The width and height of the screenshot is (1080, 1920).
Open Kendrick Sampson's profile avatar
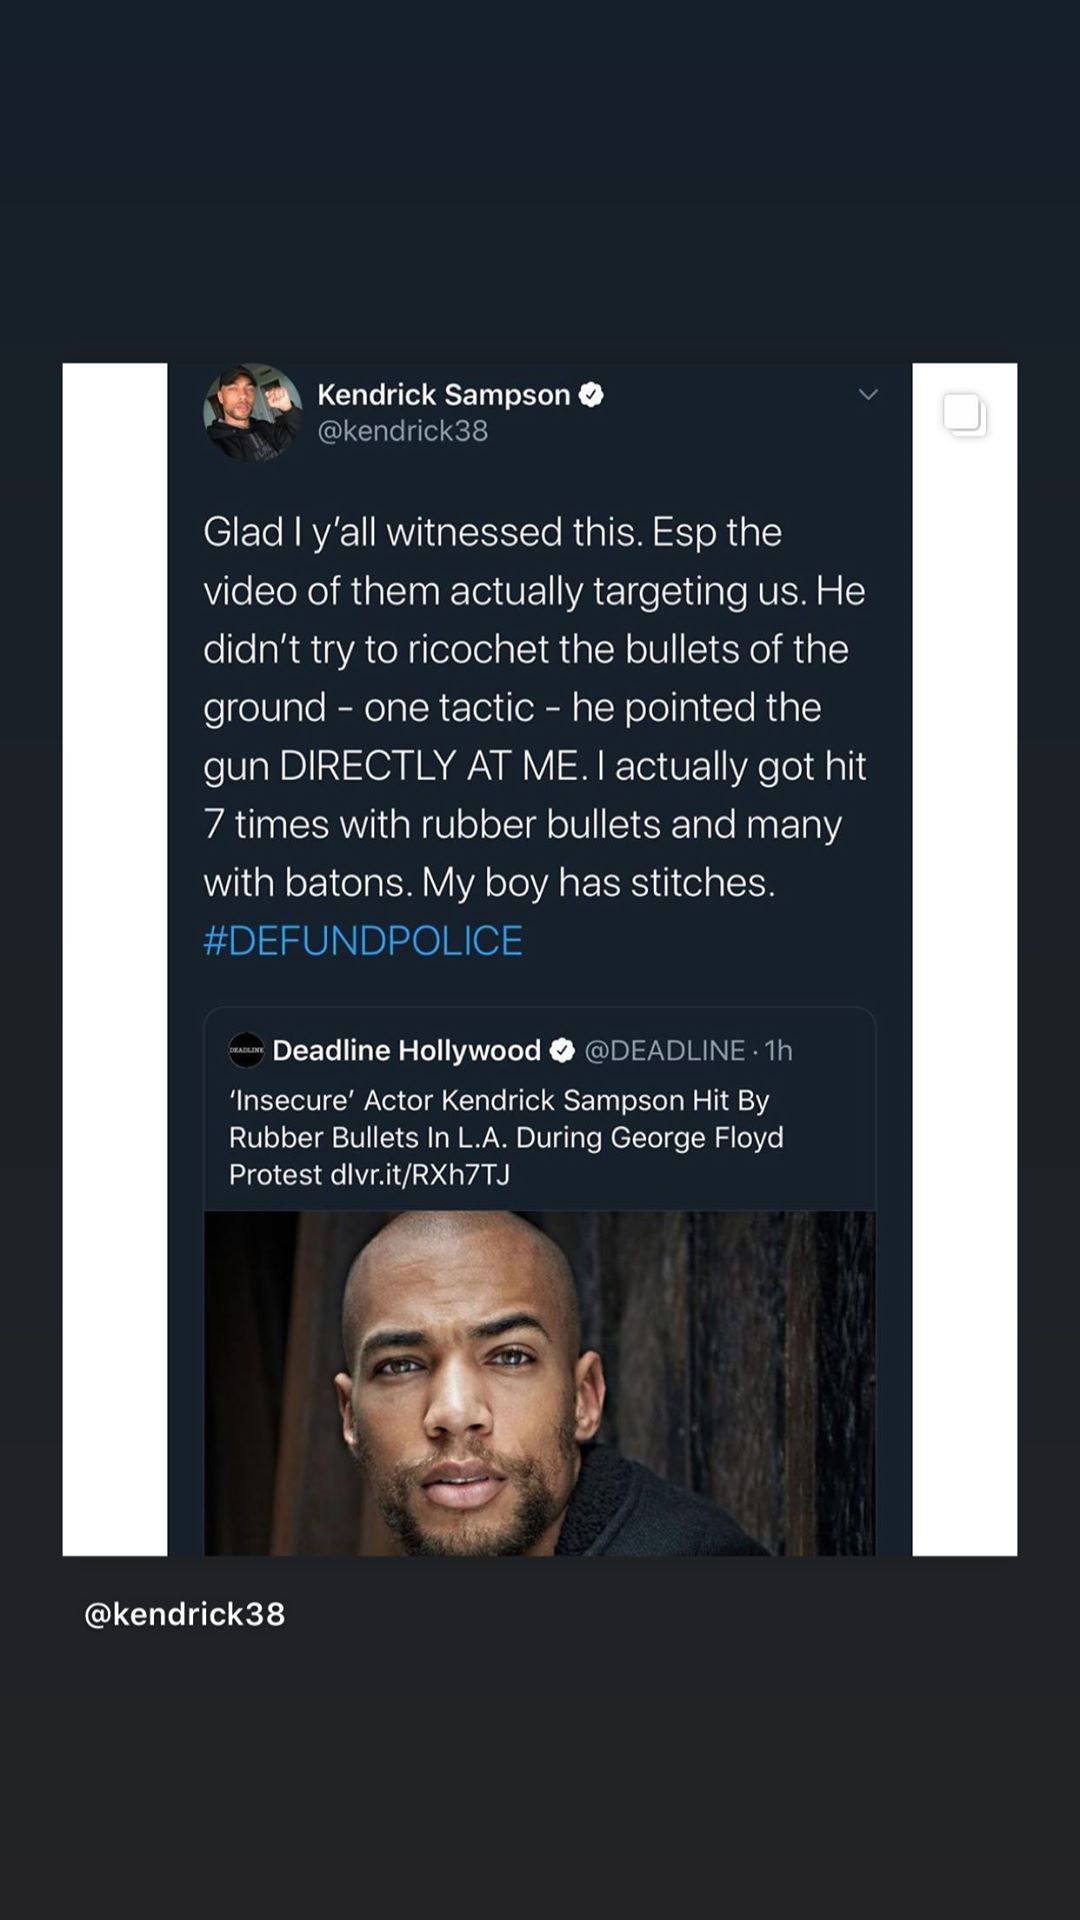(x=252, y=412)
